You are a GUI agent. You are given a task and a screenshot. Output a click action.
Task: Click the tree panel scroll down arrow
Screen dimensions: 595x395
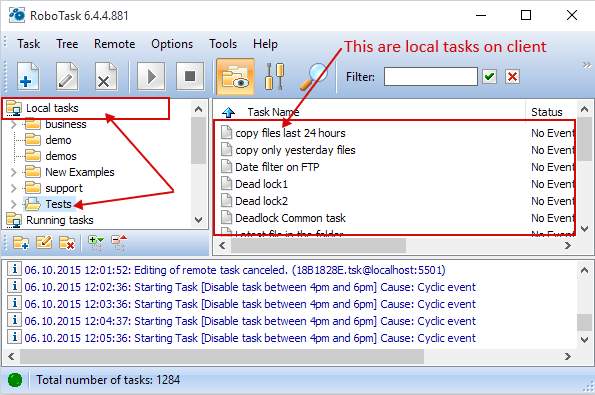click(x=198, y=220)
